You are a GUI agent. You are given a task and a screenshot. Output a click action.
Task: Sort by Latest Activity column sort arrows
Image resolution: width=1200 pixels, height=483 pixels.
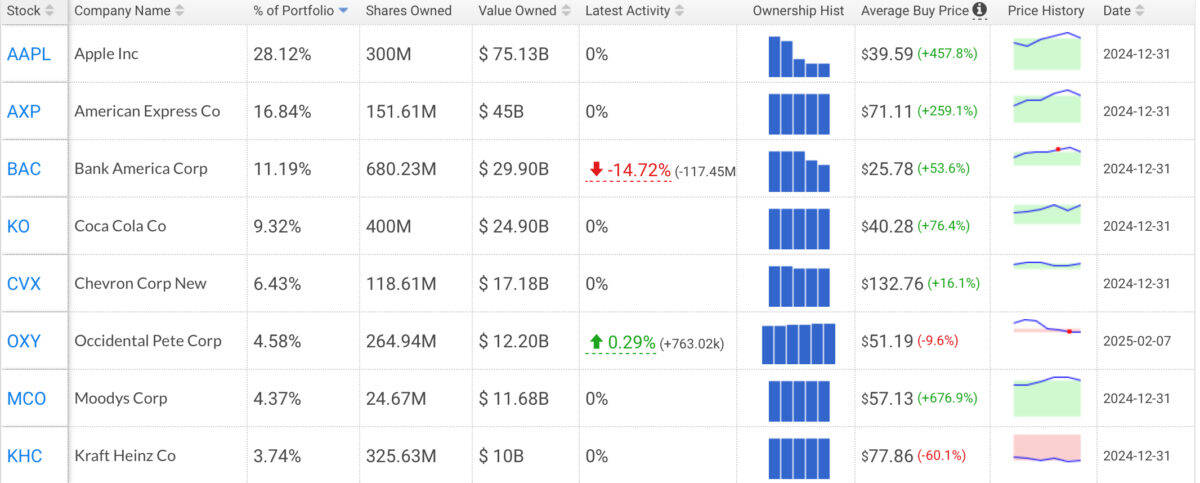pos(679,11)
